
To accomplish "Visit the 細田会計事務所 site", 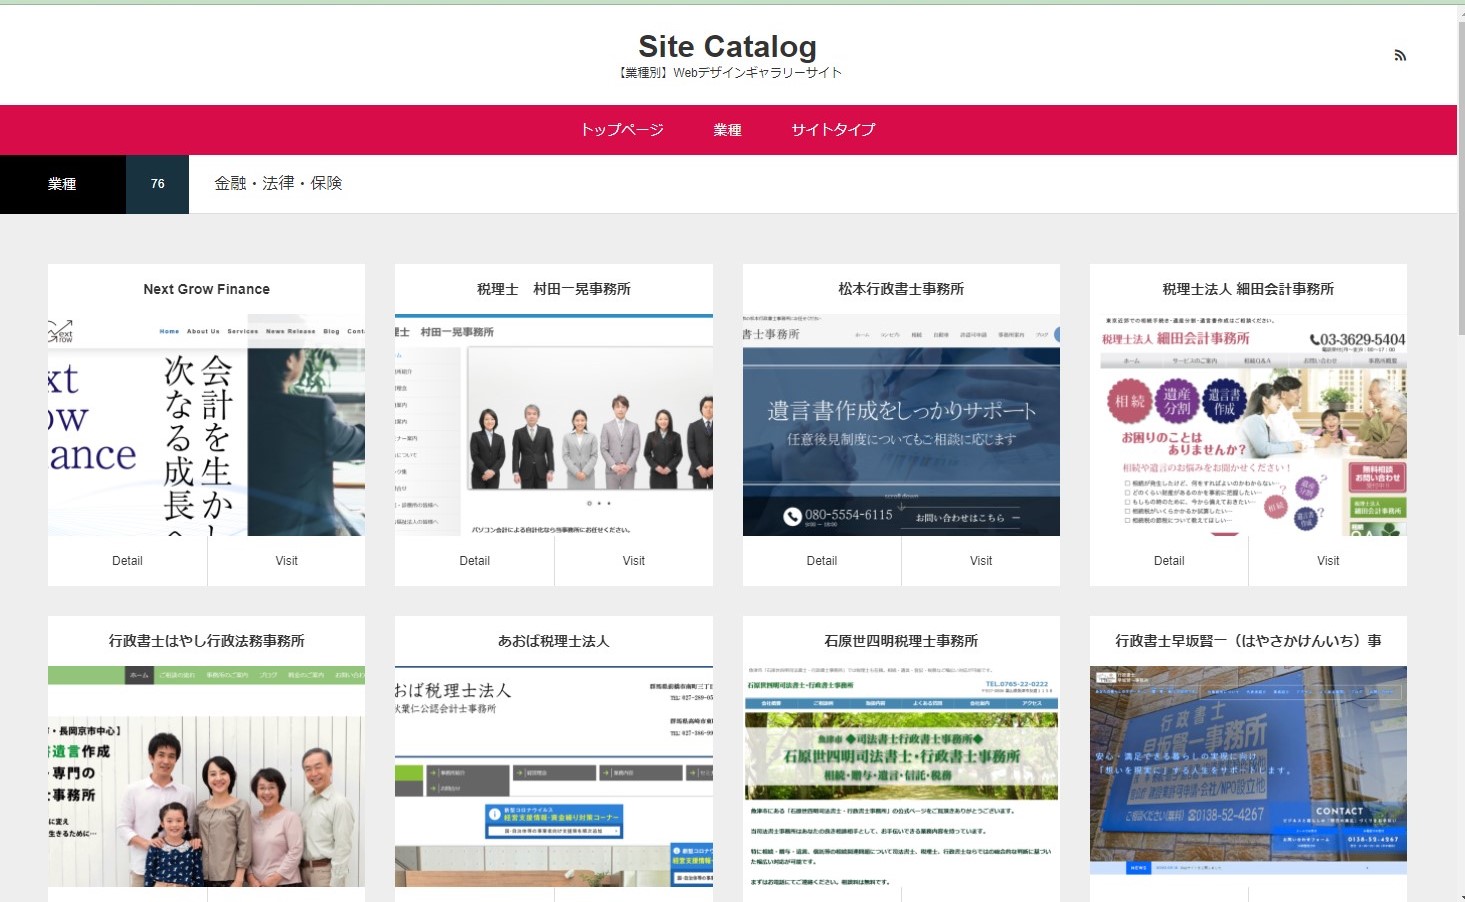I will pos(1328,561).
